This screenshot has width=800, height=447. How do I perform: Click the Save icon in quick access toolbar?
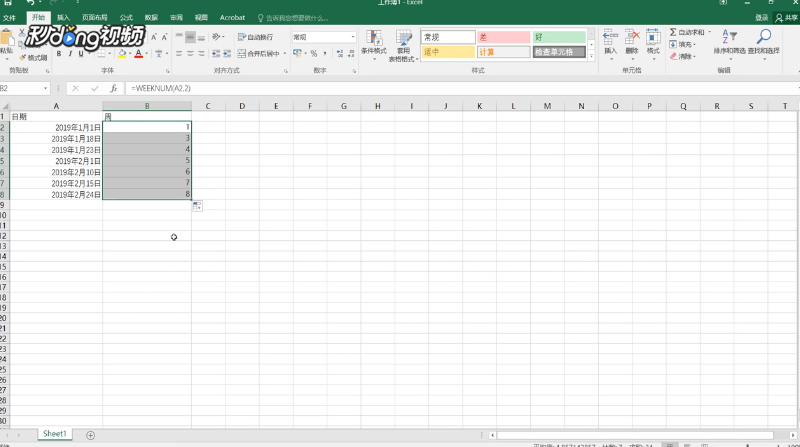8,3
